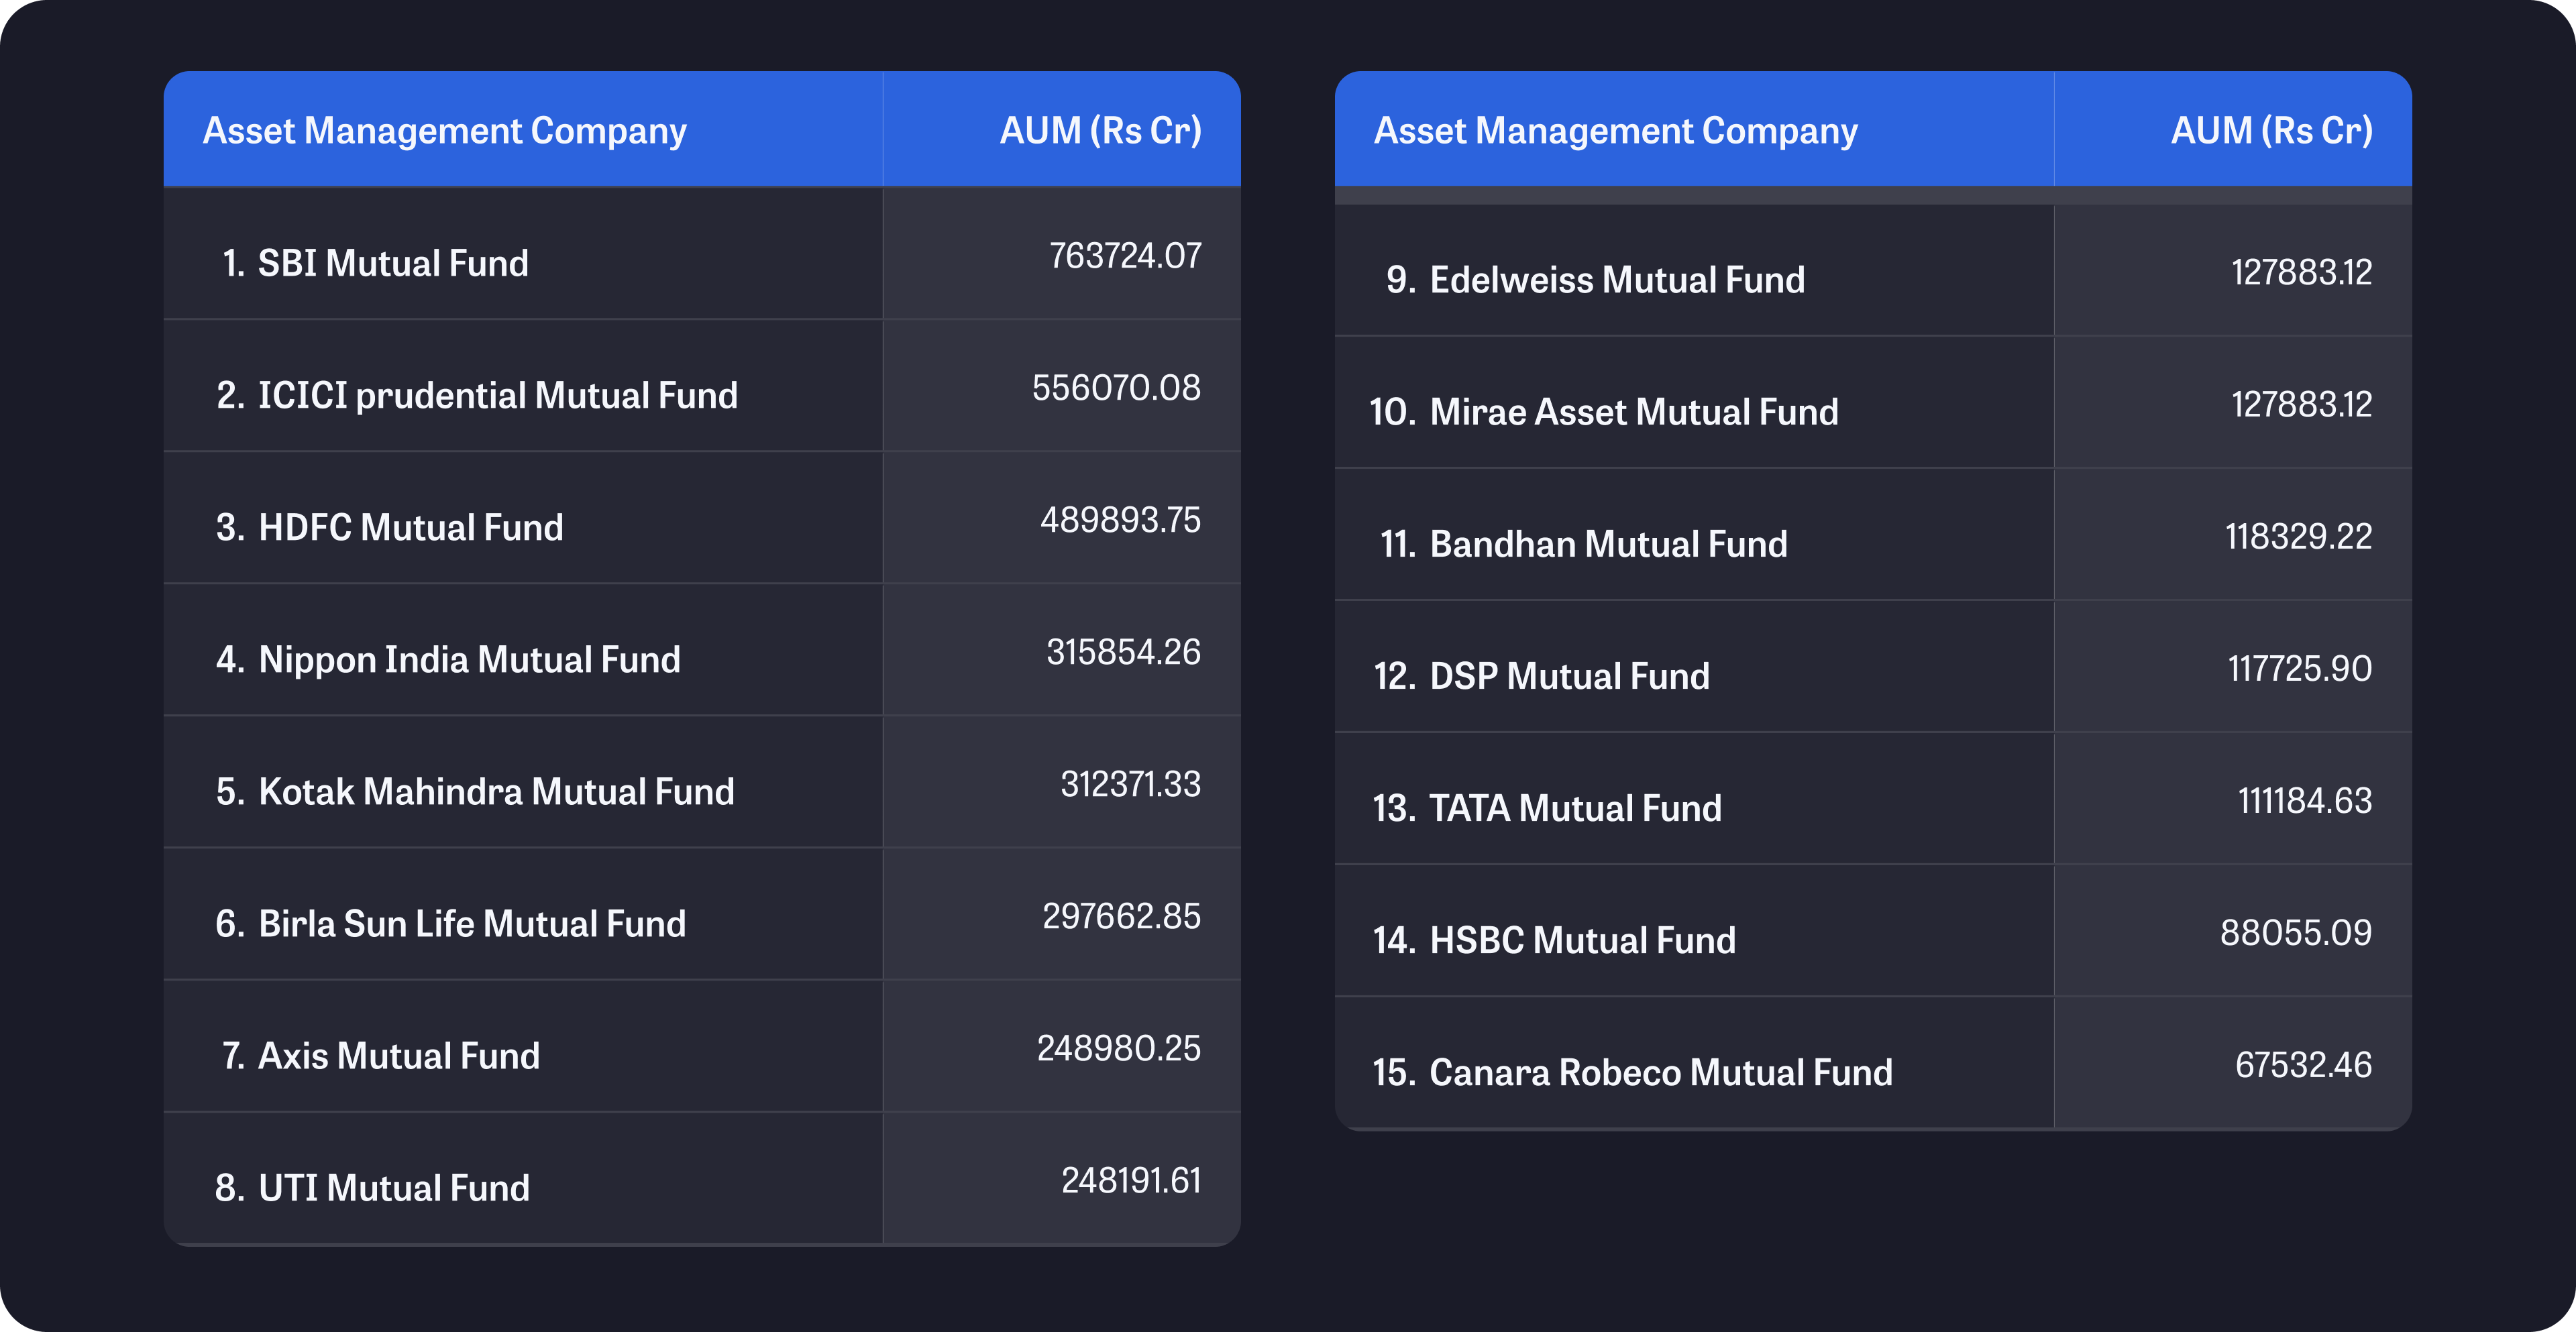Click the SBI Mutual Fund row

392,263
